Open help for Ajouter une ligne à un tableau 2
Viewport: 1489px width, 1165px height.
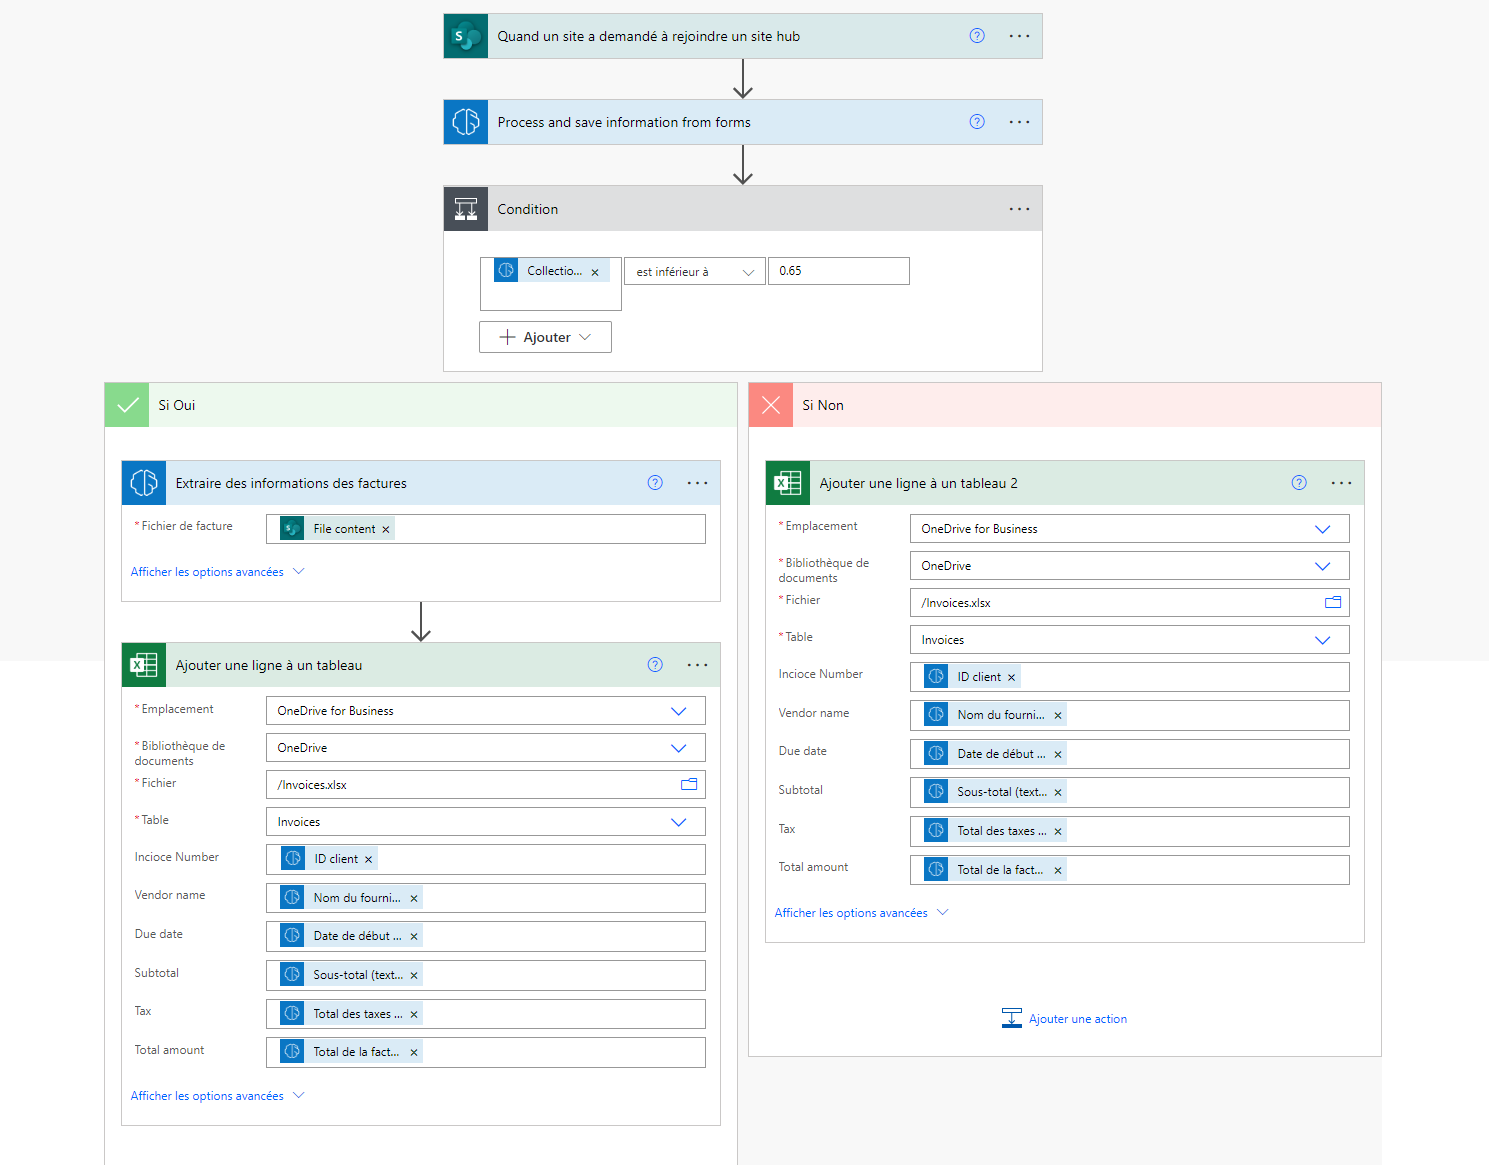[x=1299, y=483]
